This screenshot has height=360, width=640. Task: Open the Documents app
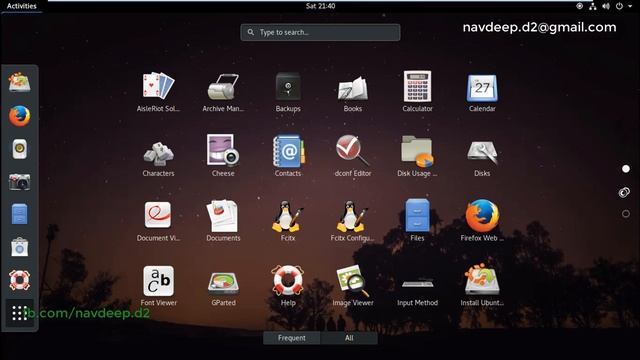[223, 221]
